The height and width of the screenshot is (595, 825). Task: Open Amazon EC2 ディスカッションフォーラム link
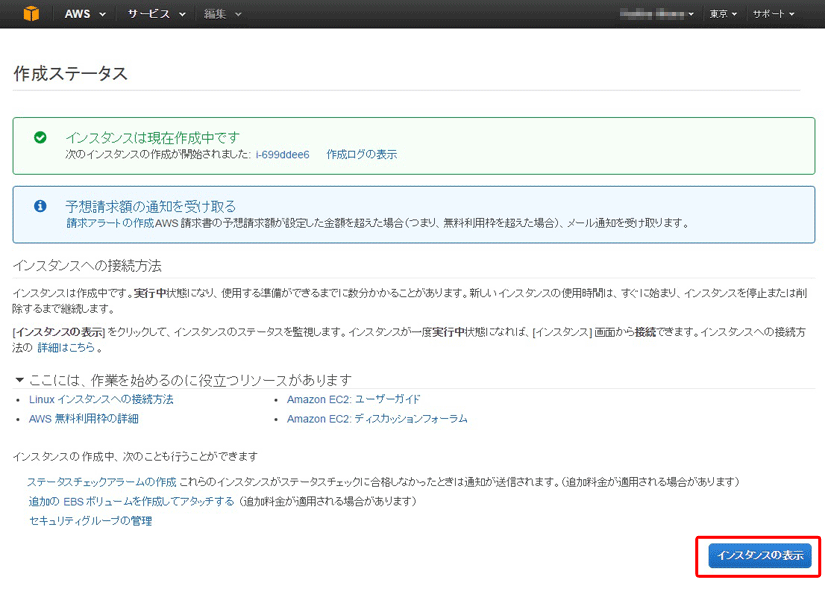376,419
